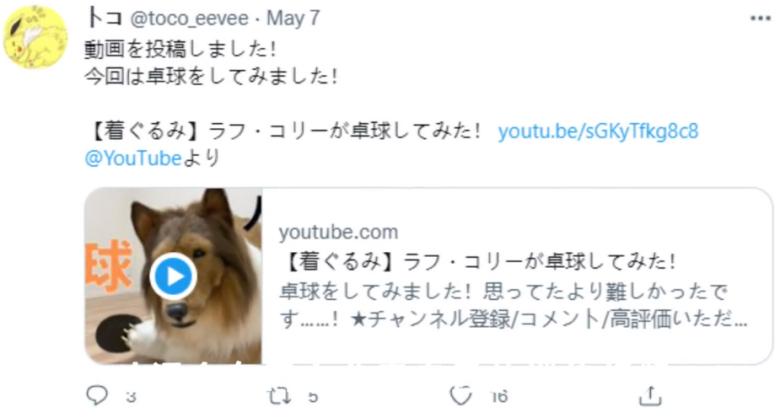Open the May 7 timestamp
Image resolution: width=780 pixels, height=418 pixels.
[x=293, y=18]
